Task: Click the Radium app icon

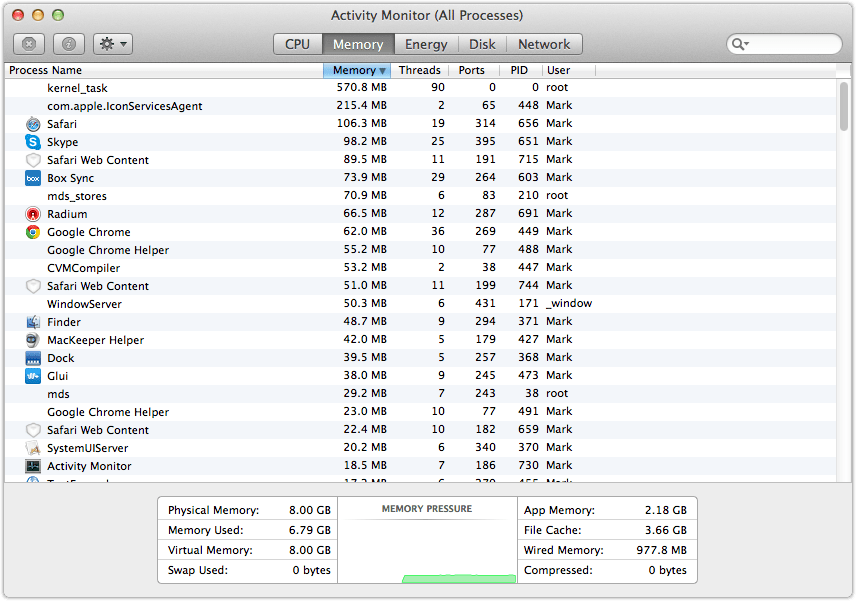Action: 33,214
